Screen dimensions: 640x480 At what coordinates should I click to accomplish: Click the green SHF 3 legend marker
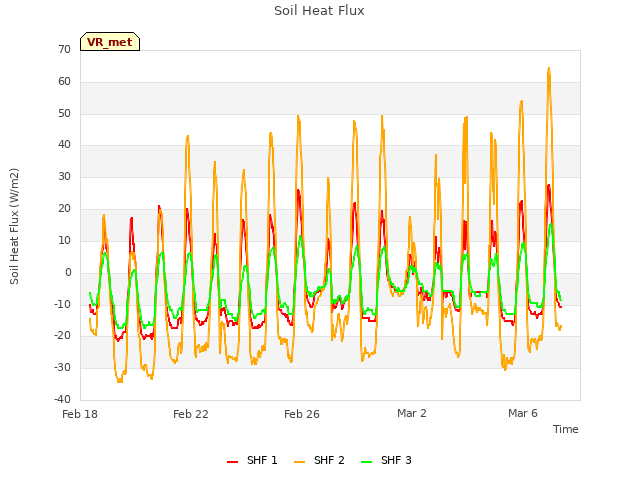pyautogui.click(x=367, y=462)
